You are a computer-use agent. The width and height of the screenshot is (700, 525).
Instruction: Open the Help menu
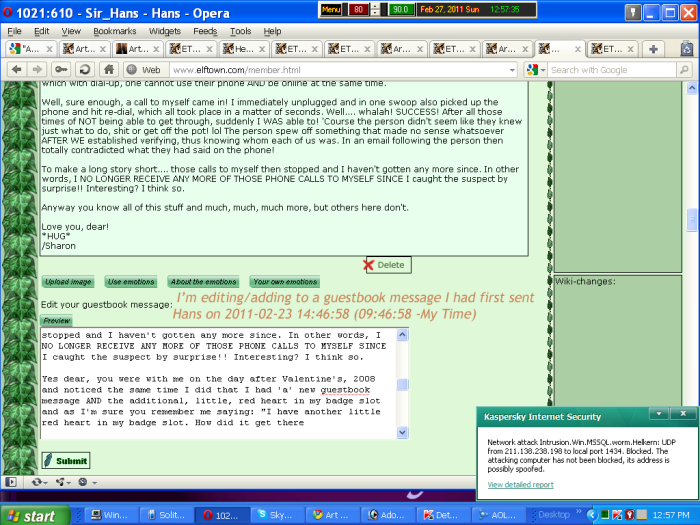coord(272,31)
